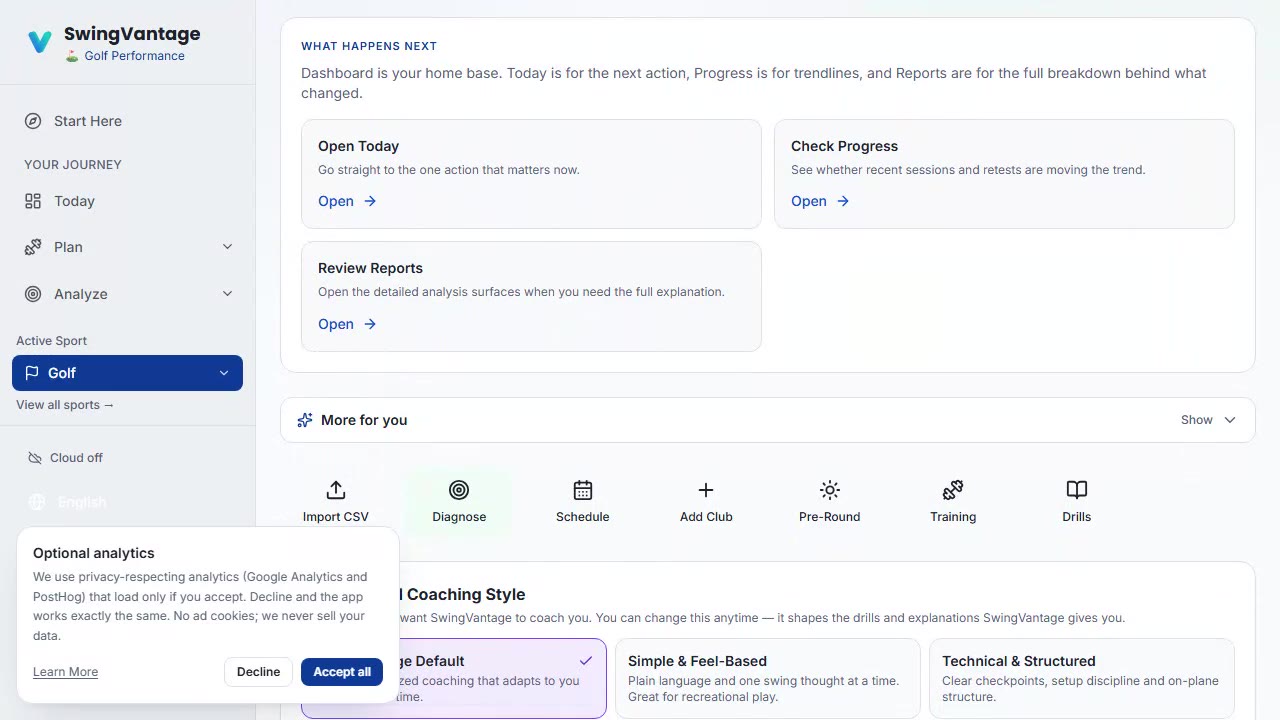The width and height of the screenshot is (1280, 720).
Task: Click Open in the Check Progress card
Action: coord(820,201)
